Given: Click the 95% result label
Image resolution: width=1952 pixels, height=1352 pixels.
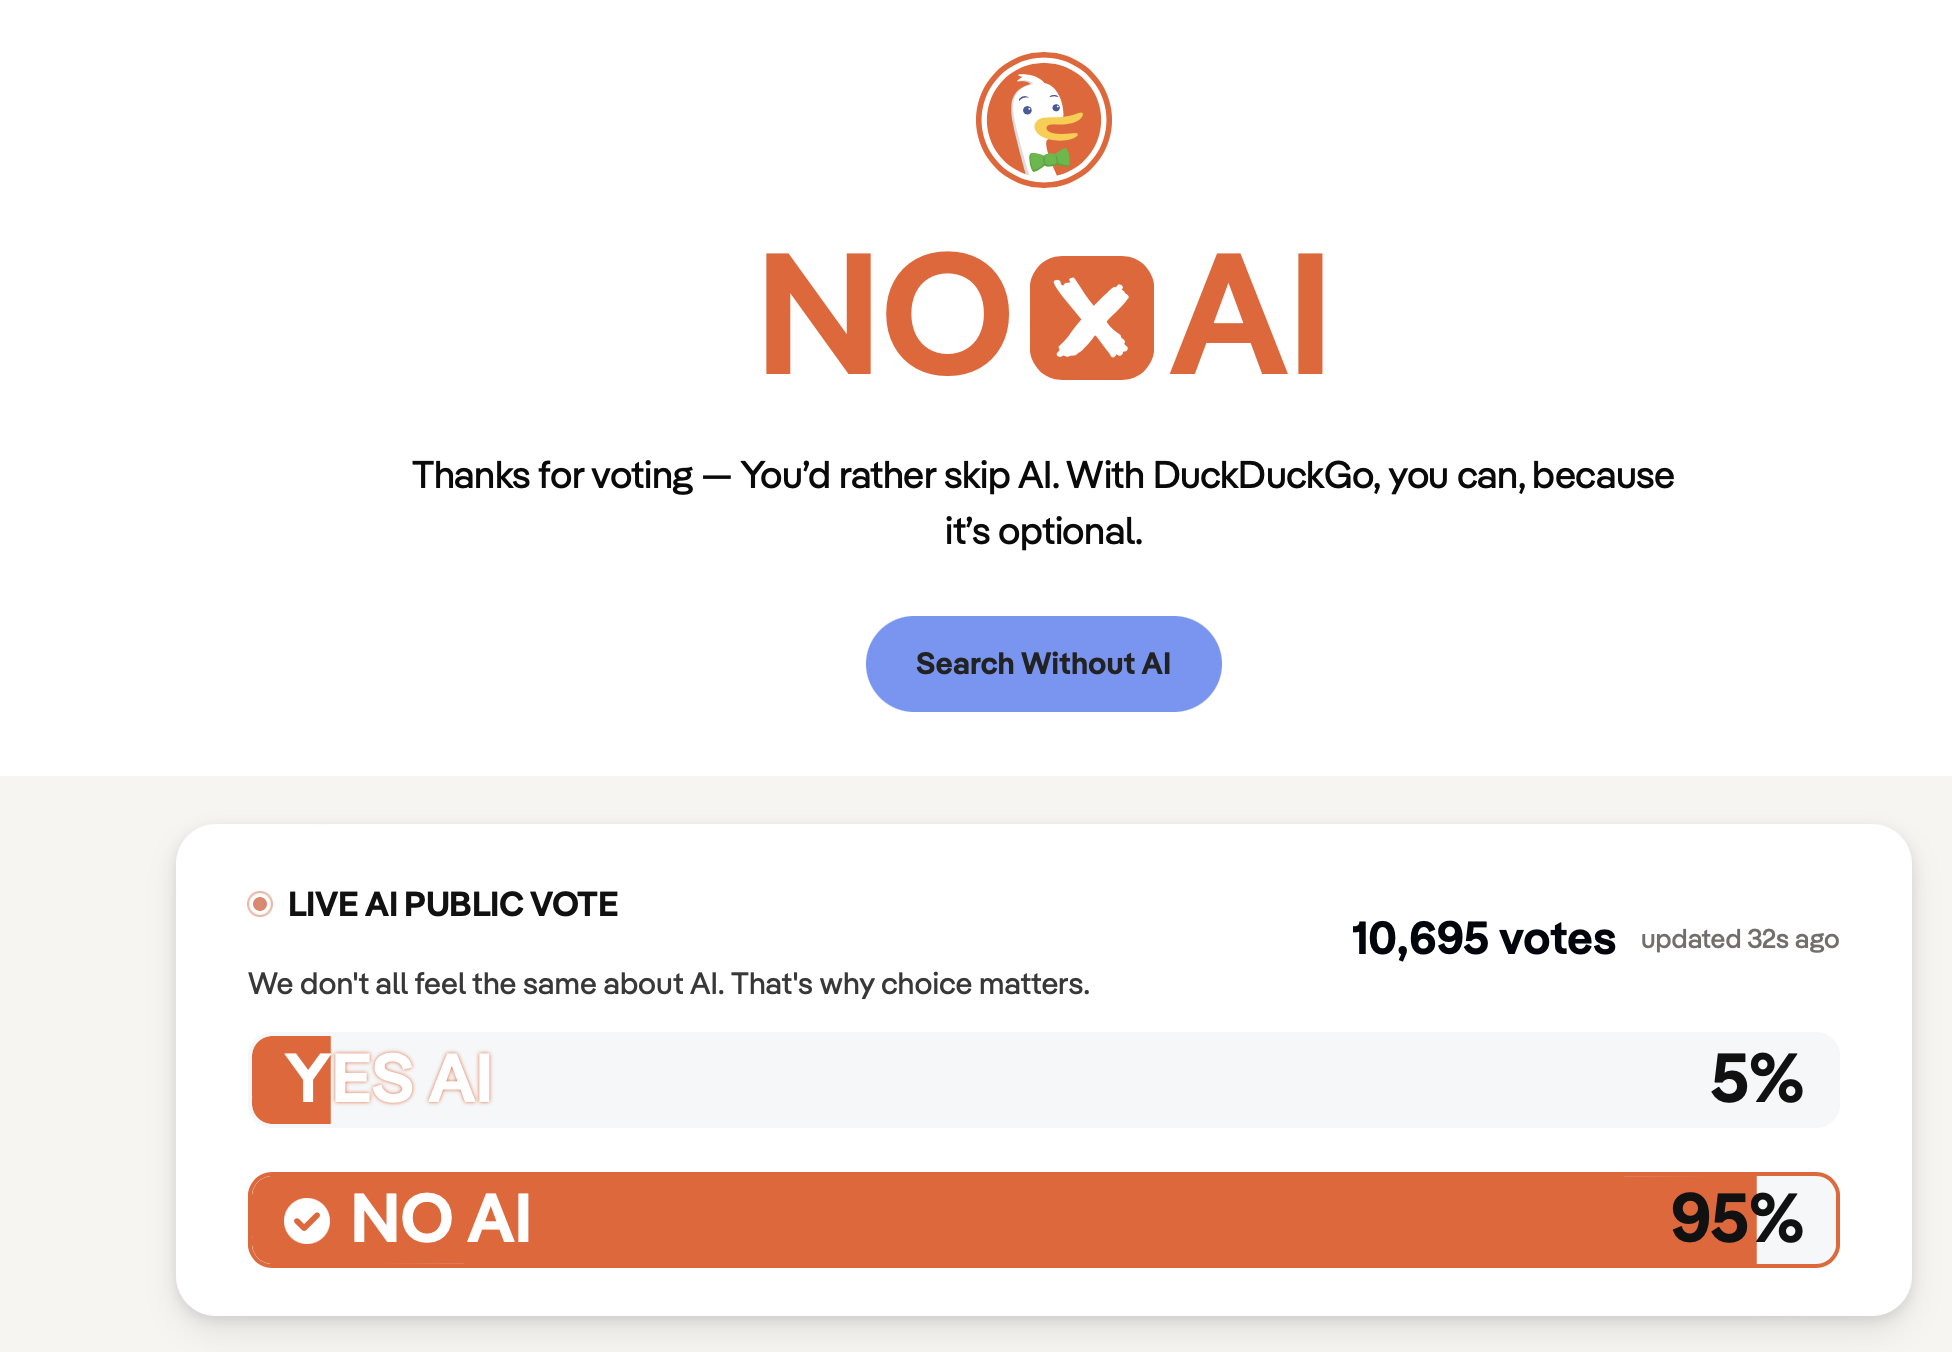Looking at the screenshot, I should coord(1736,1219).
